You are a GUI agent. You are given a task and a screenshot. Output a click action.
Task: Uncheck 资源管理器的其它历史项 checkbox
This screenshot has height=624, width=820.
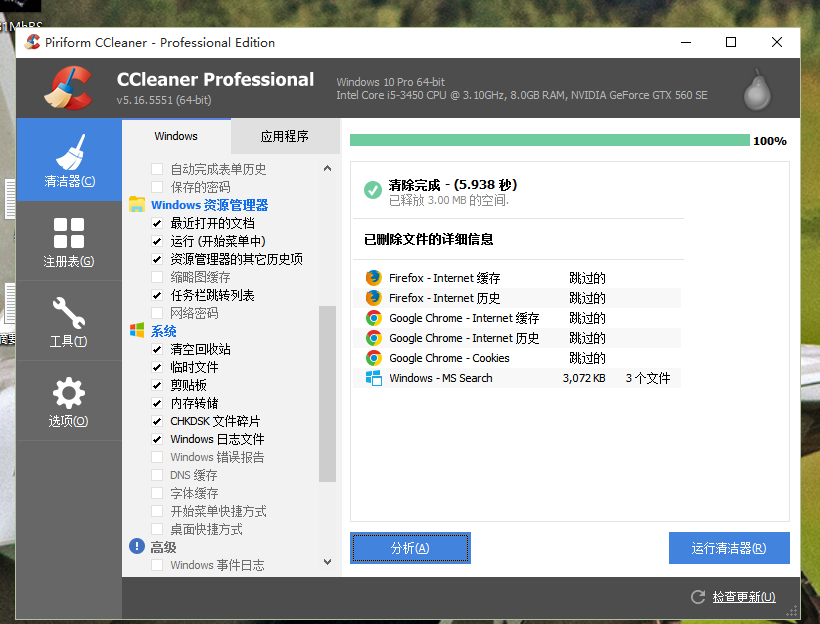(x=157, y=259)
